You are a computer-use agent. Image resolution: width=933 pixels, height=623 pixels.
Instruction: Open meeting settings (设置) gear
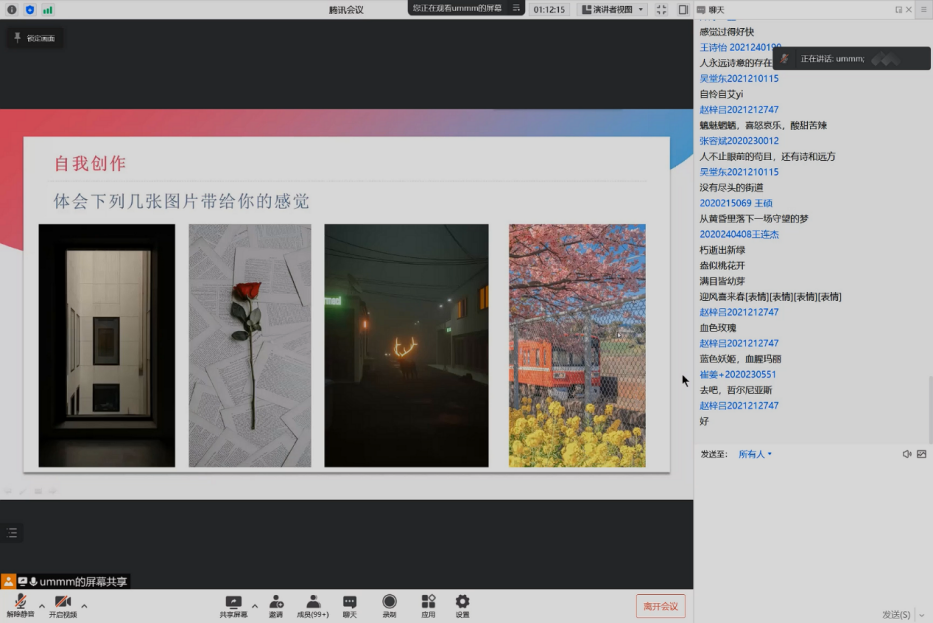click(x=462, y=604)
